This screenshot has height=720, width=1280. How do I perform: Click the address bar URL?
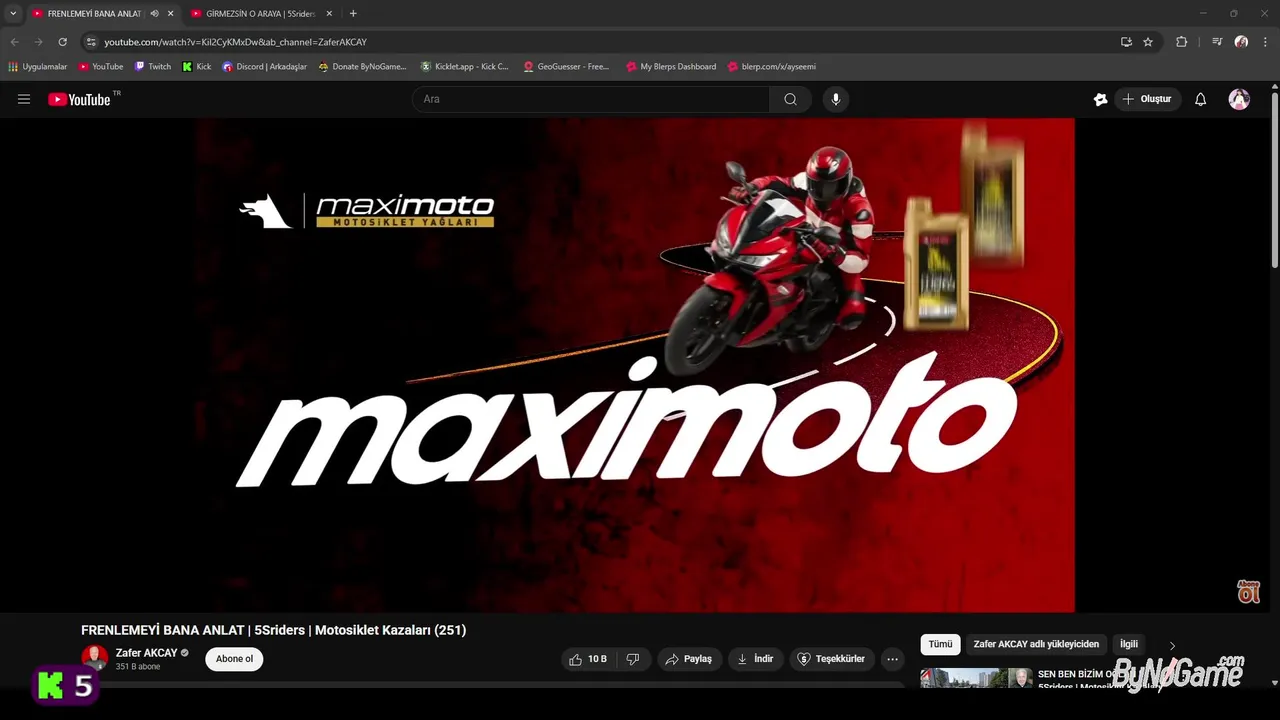(235, 42)
